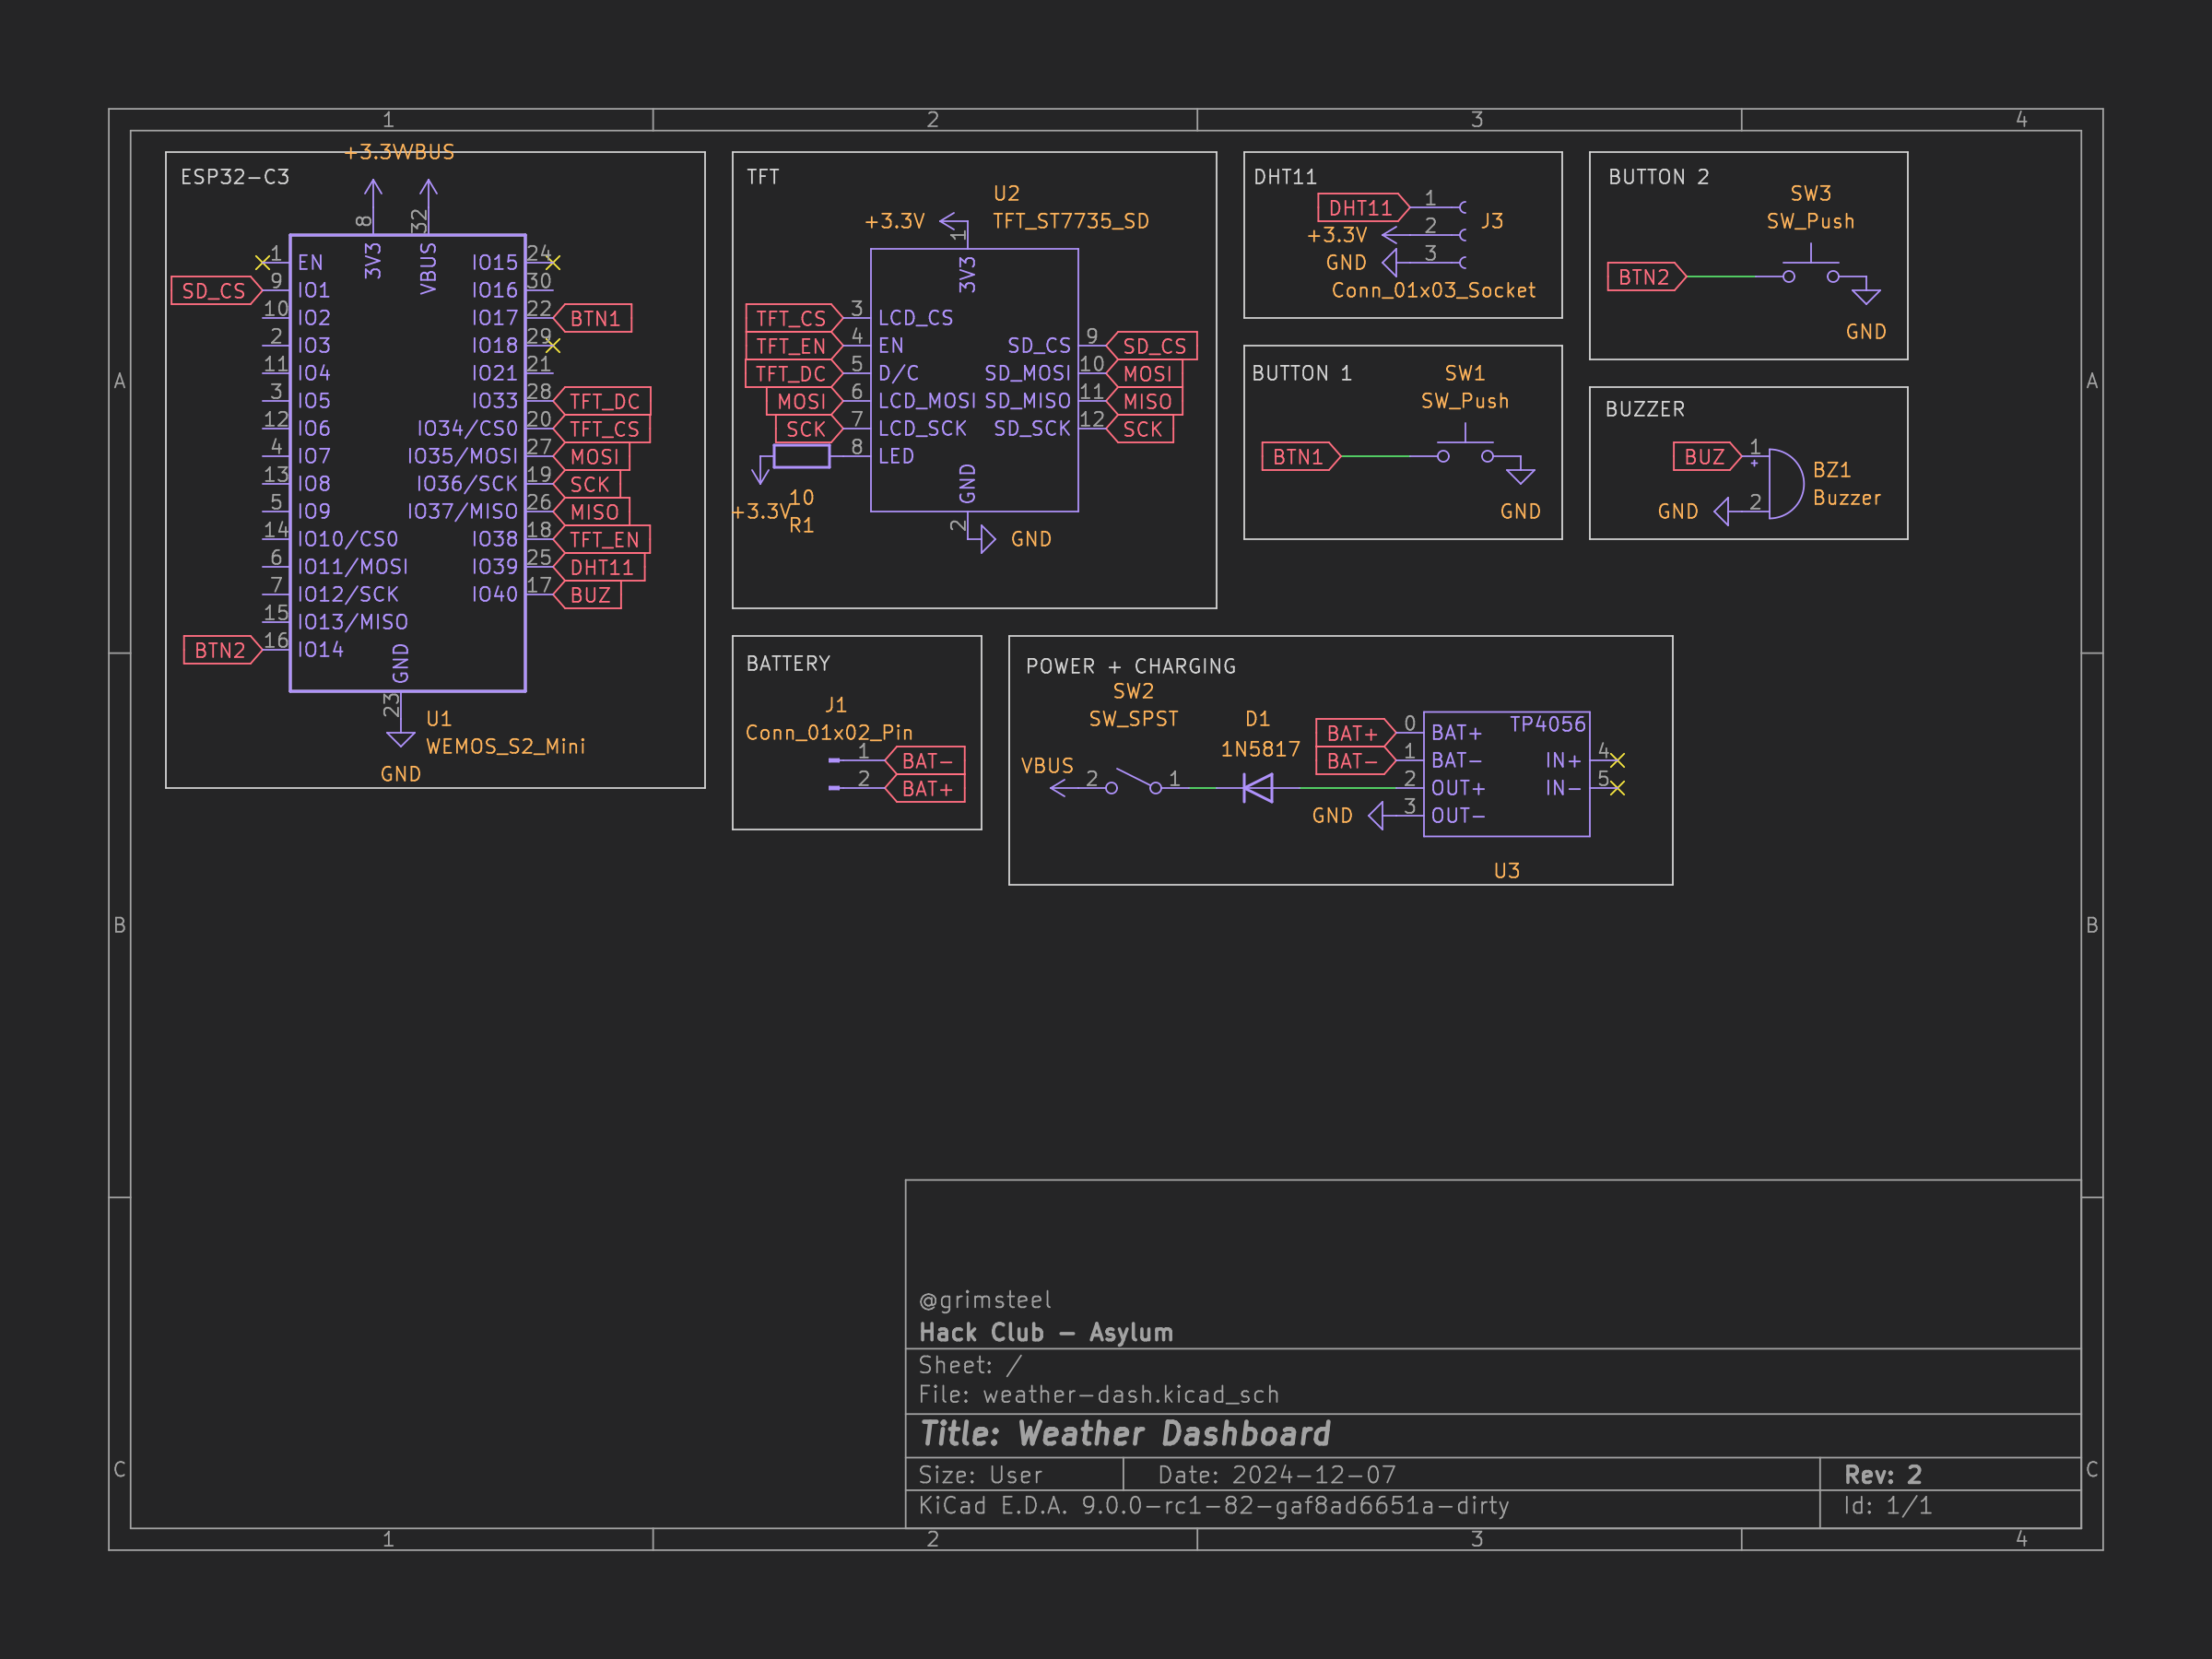This screenshot has height=1659, width=2212.
Task: Select the 'ESP32-C3' block title
Action: tap(235, 177)
